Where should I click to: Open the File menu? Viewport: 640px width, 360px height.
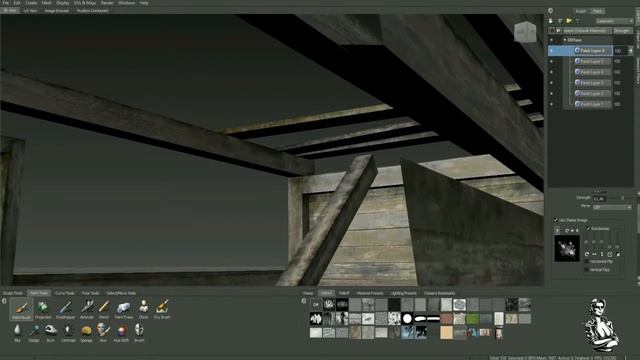coord(6,3)
